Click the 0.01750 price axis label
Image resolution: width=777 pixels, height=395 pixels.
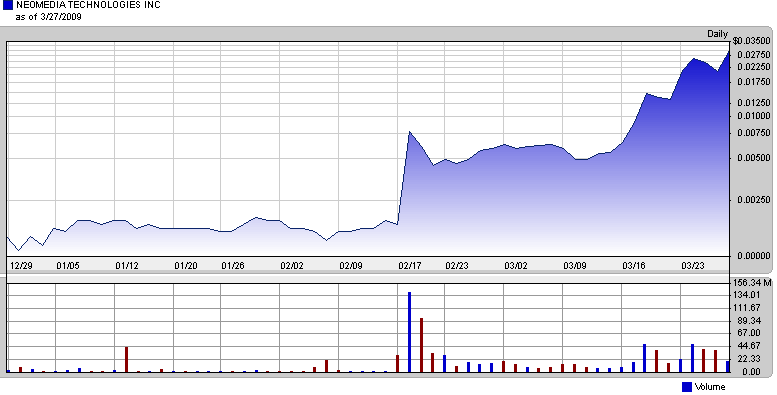(754, 82)
